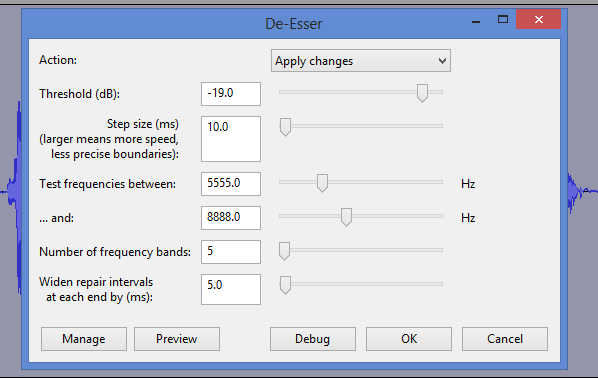The height and width of the screenshot is (378, 598).
Task: Click the Widen repair intervals slider thumb
Action: 285,285
